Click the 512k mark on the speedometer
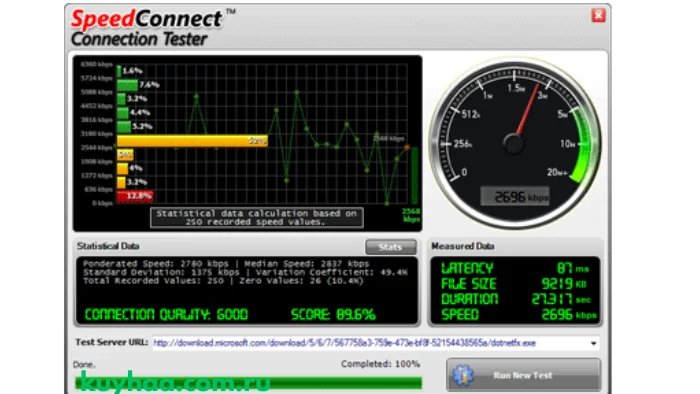 pyautogui.click(x=471, y=115)
